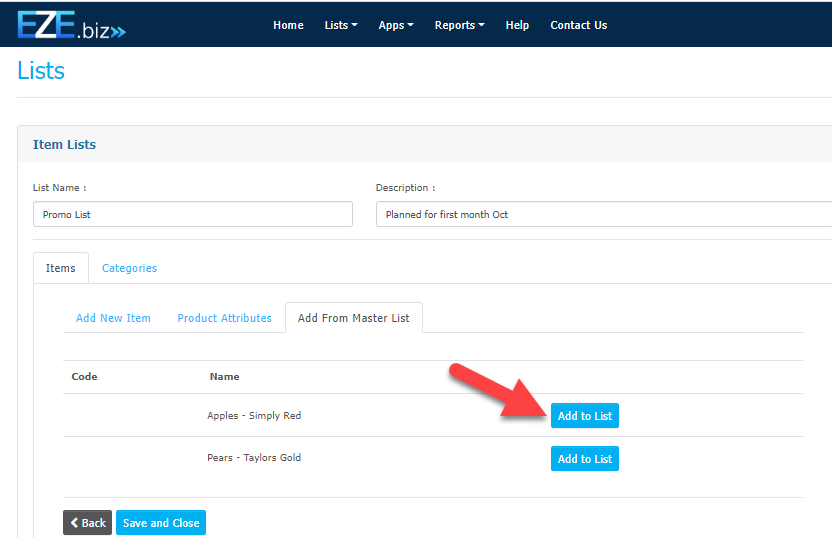Add Apples - Simply Red to list
Screen dimensions: 832x538
584,416
